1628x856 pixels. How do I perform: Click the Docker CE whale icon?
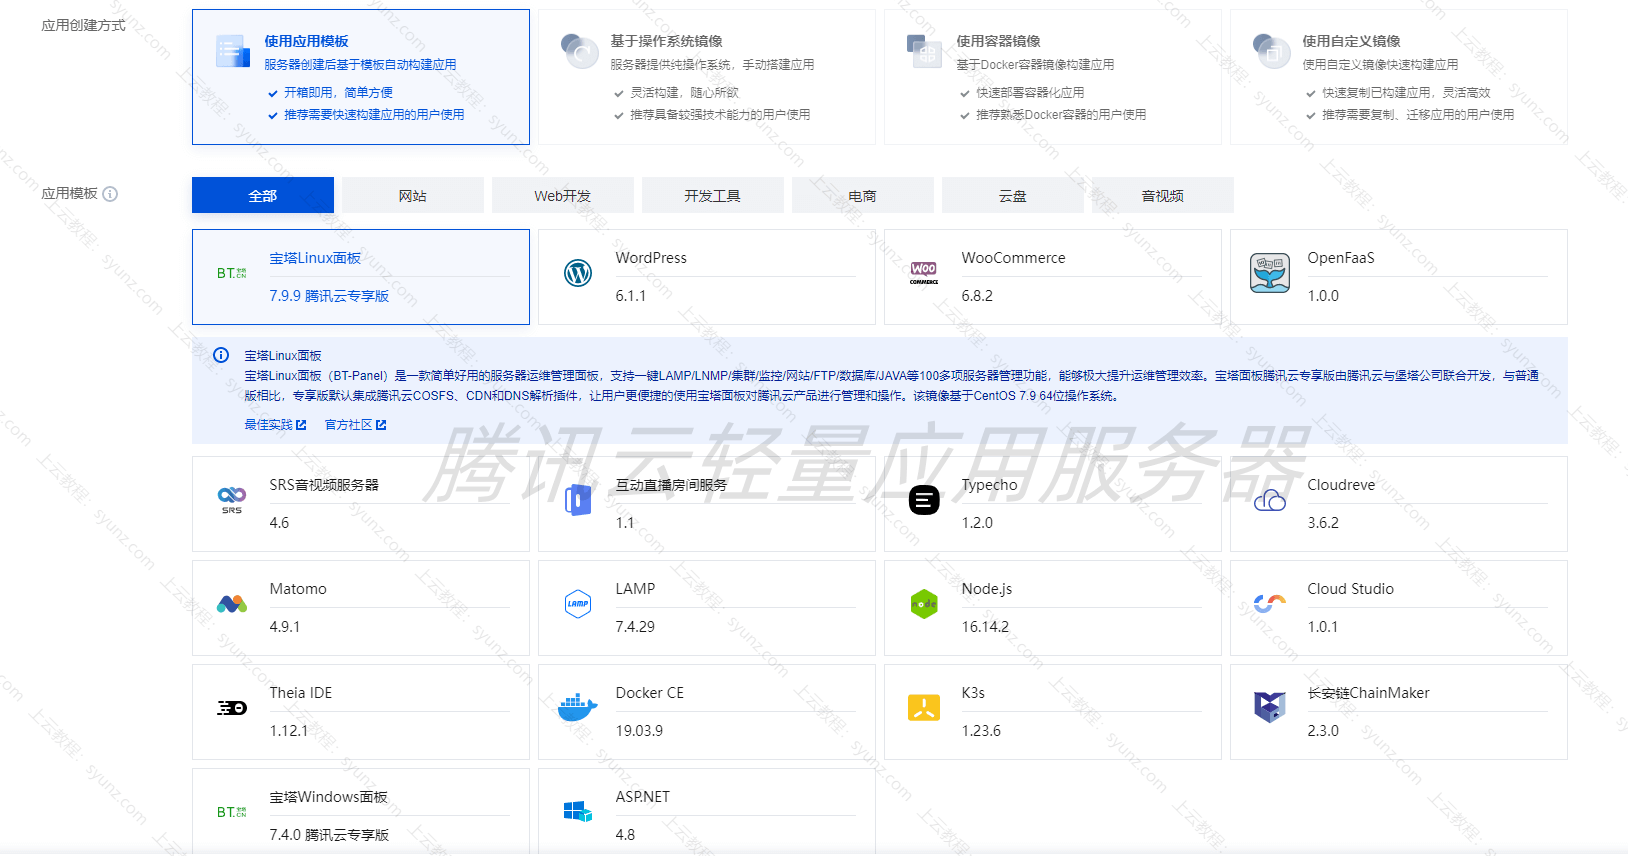(578, 708)
